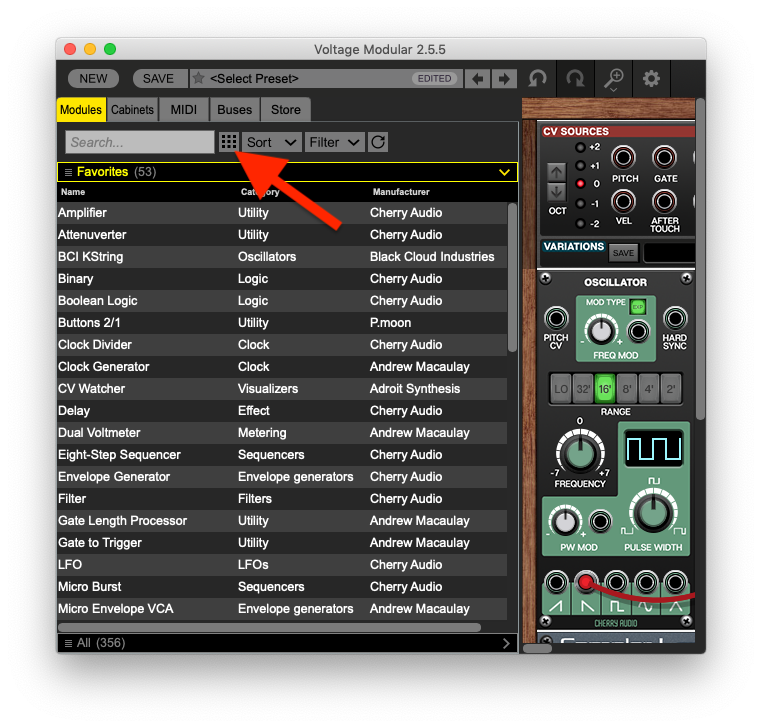Click the module list horizontal scrollbar
The image size is (762, 728).
click(269, 627)
